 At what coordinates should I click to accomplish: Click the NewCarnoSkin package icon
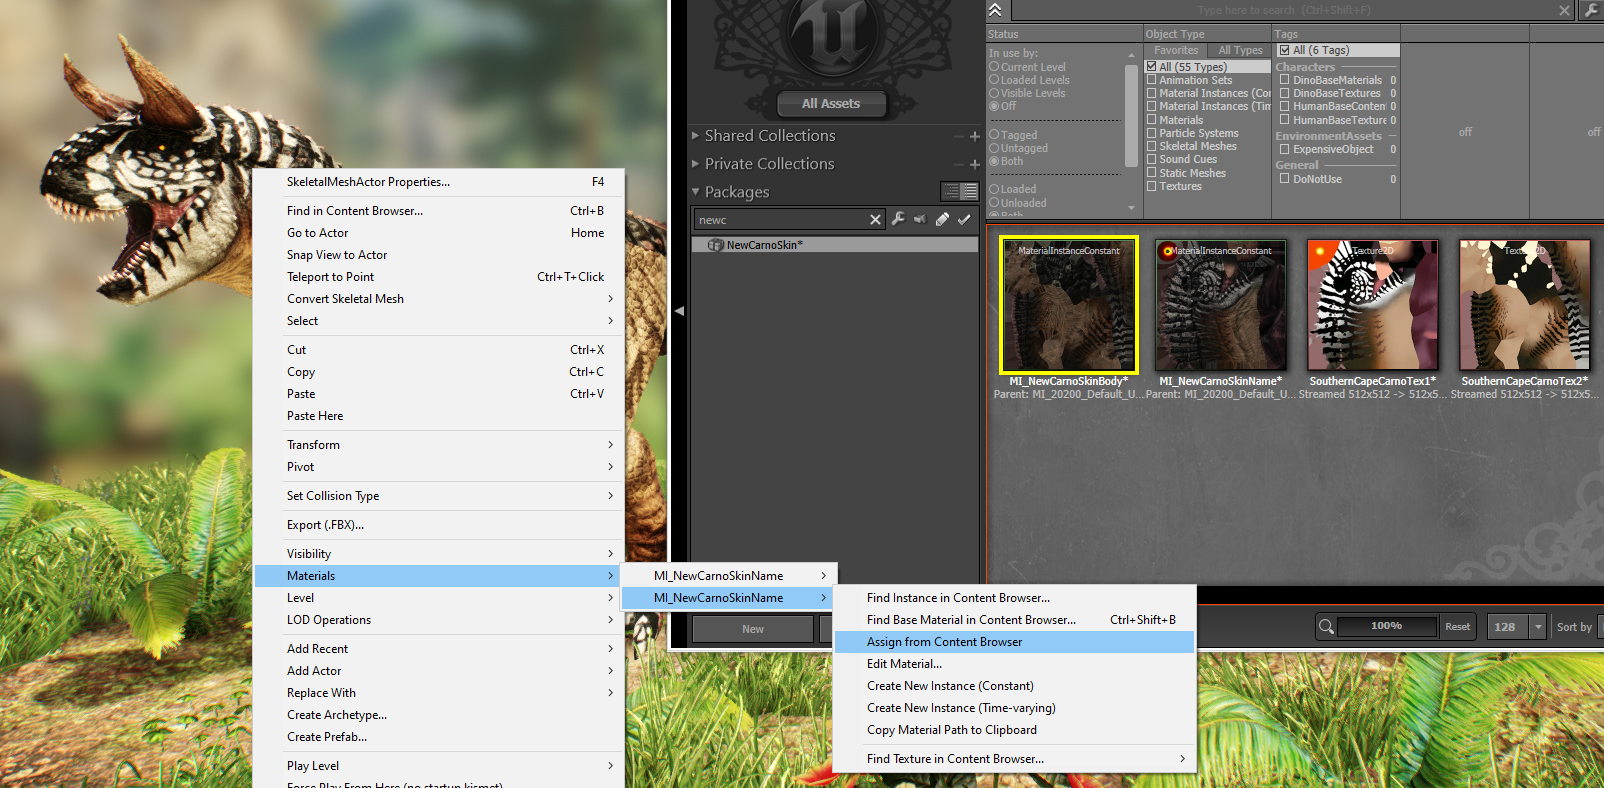[716, 245]
